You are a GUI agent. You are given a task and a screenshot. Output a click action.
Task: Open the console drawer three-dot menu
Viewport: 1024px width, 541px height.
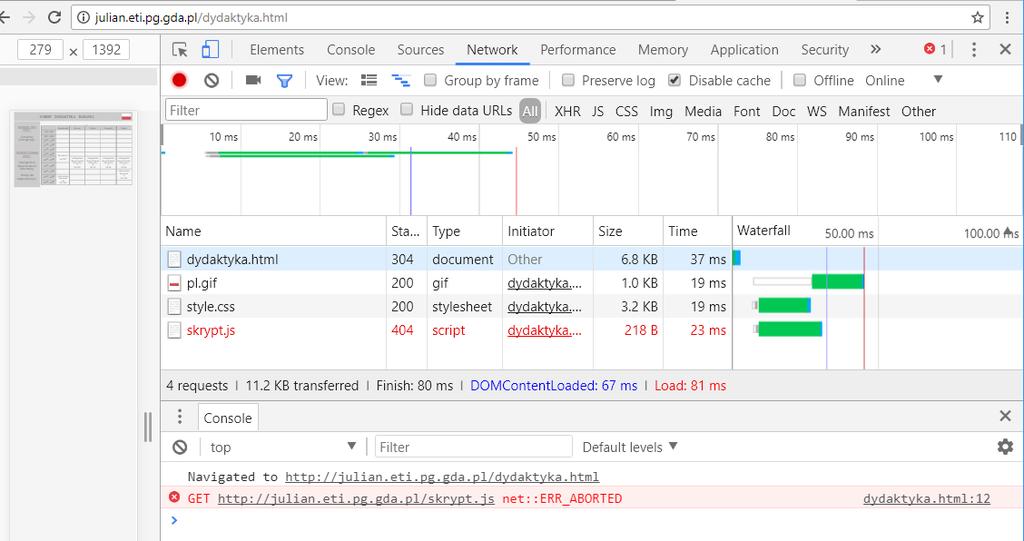pos(180,417)
